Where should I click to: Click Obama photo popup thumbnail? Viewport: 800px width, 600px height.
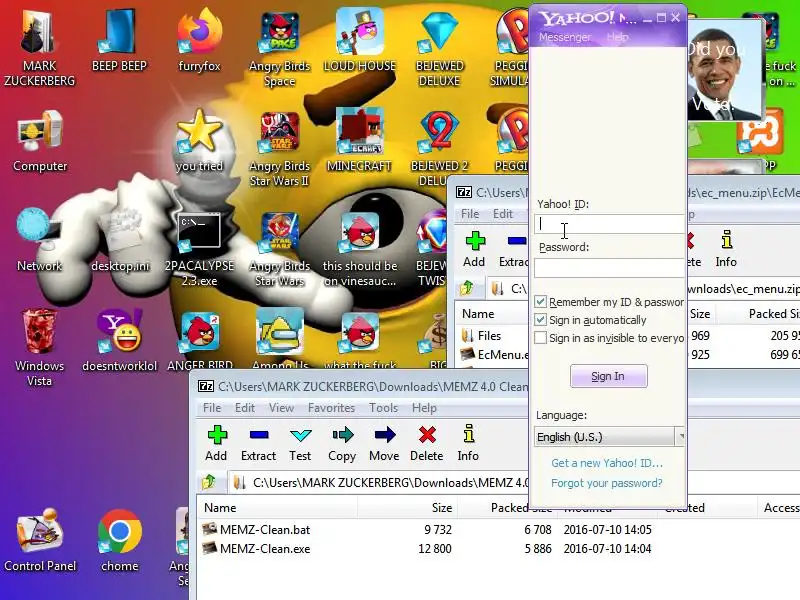click(726, 70)
